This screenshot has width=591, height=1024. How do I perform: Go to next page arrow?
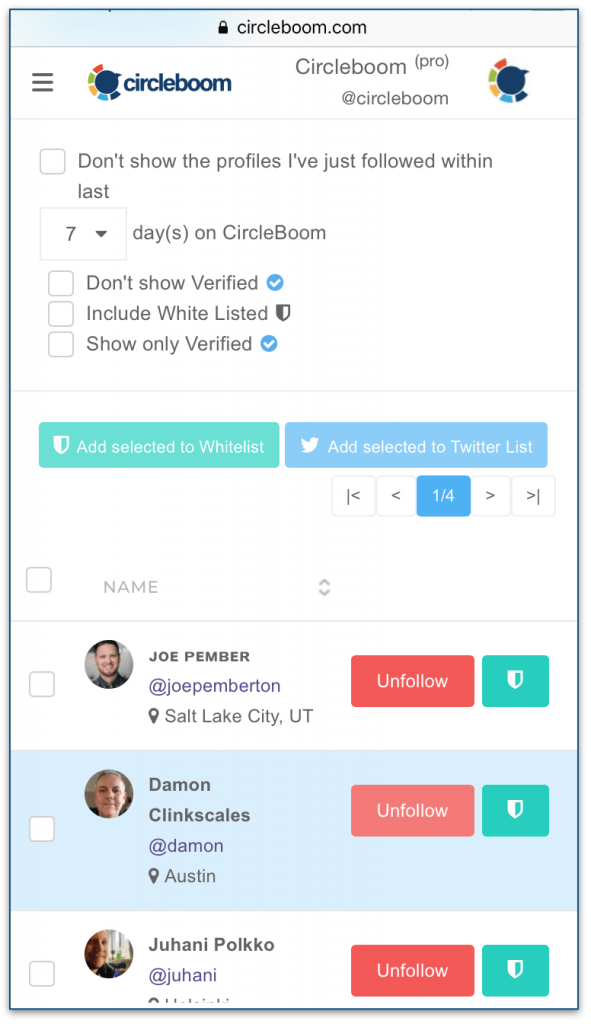tap(490, 496)
